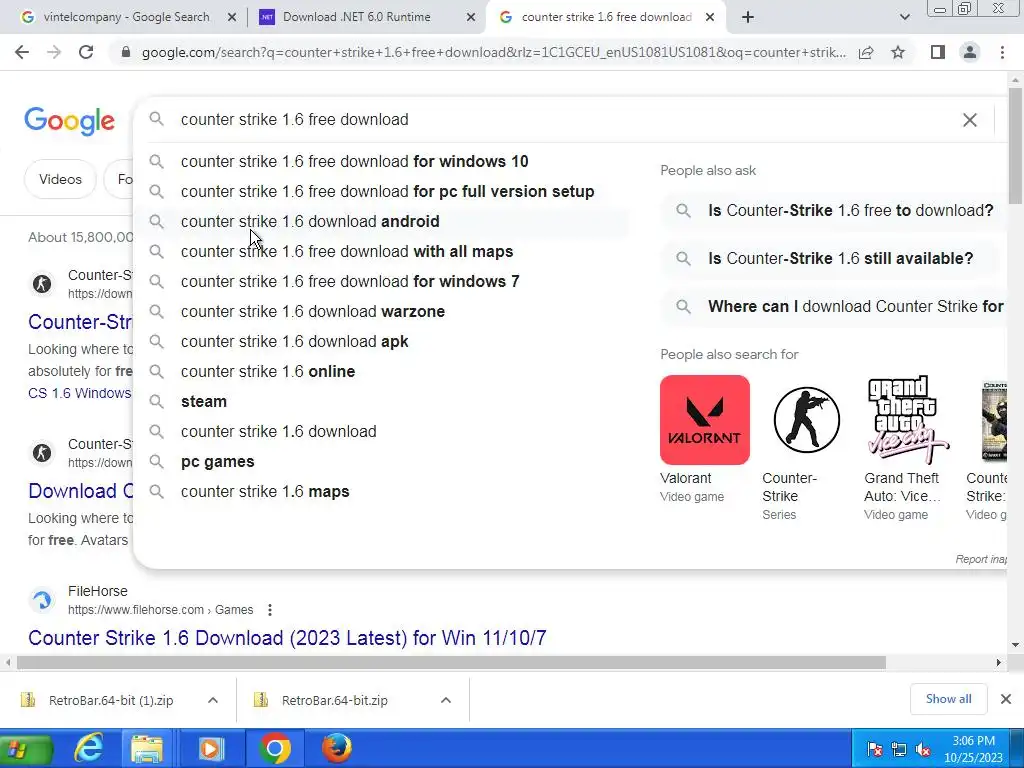Open a new tab with the plus button
Viewport: 1024px width, 768px height.
748,18
